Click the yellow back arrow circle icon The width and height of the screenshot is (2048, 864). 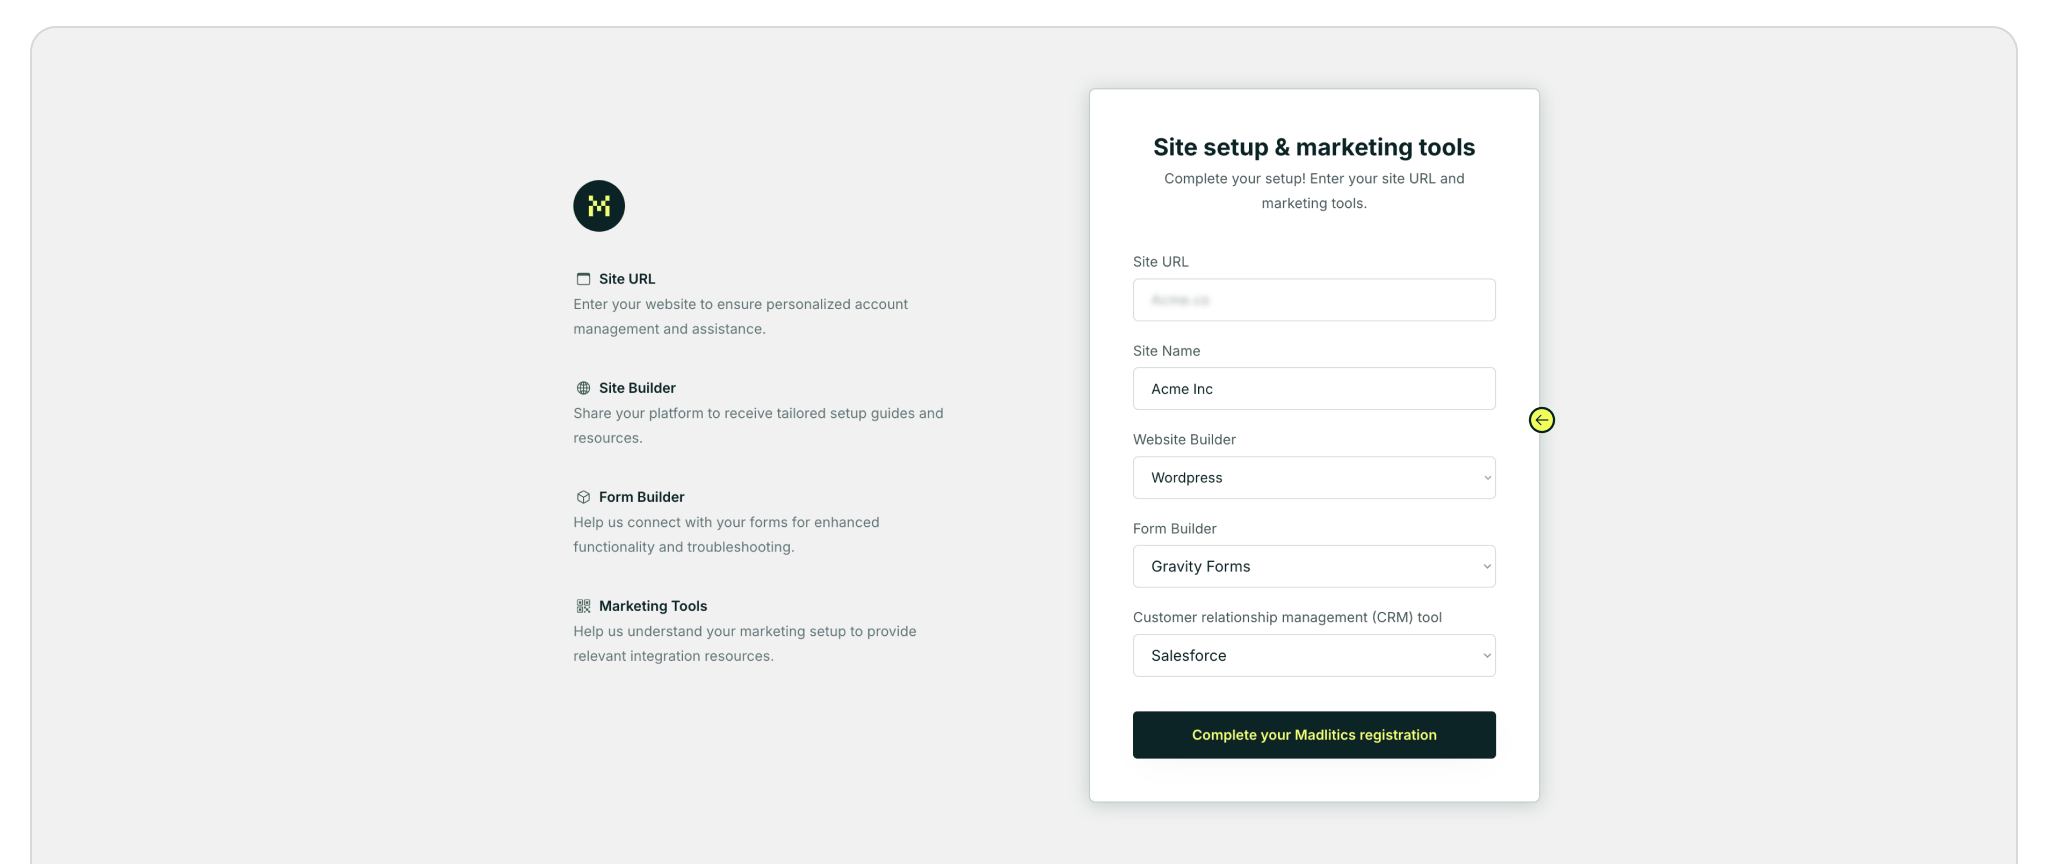1542,420
